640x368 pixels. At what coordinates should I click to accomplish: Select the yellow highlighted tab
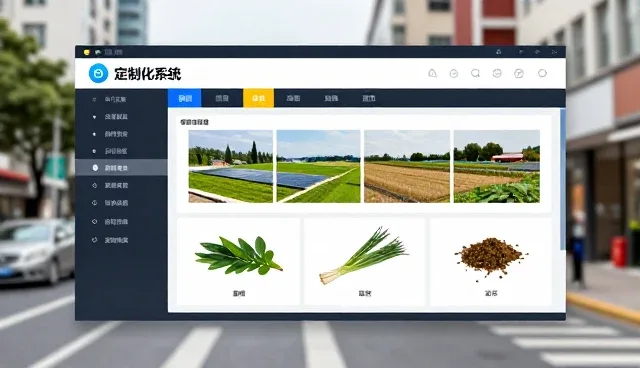(x=258, y=98)
